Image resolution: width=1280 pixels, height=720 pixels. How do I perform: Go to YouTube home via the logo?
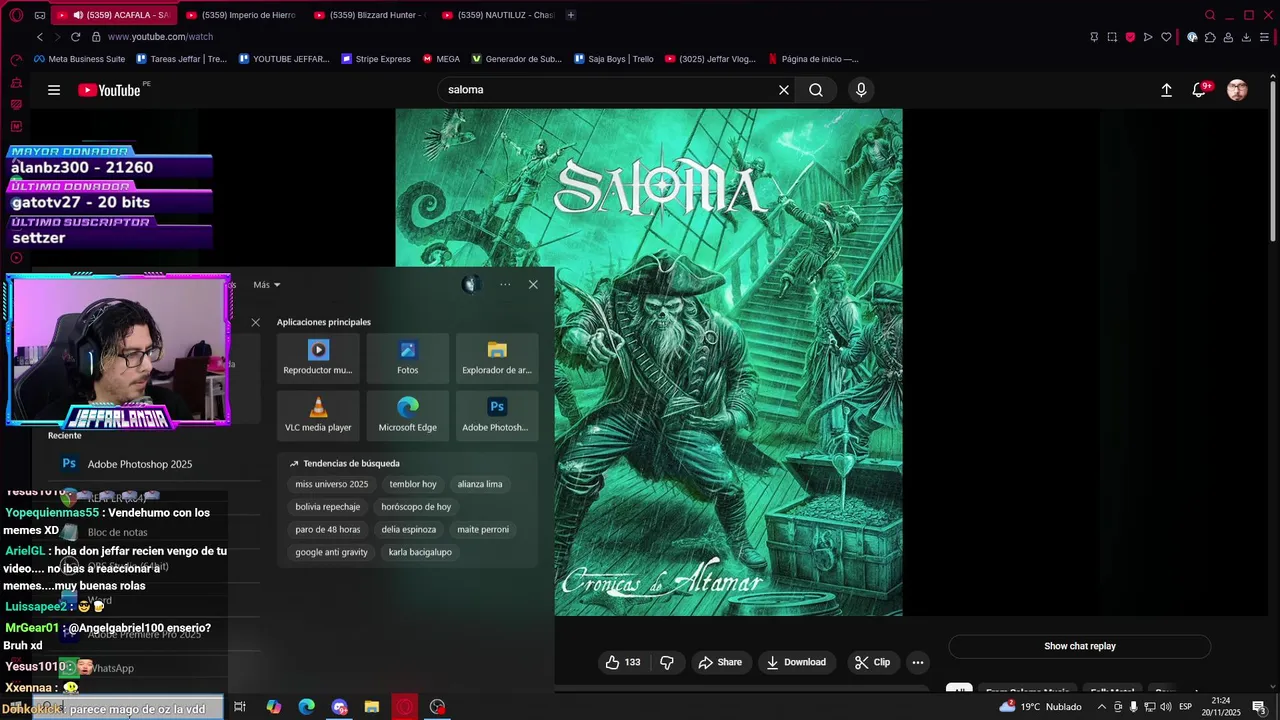[110, 90]
